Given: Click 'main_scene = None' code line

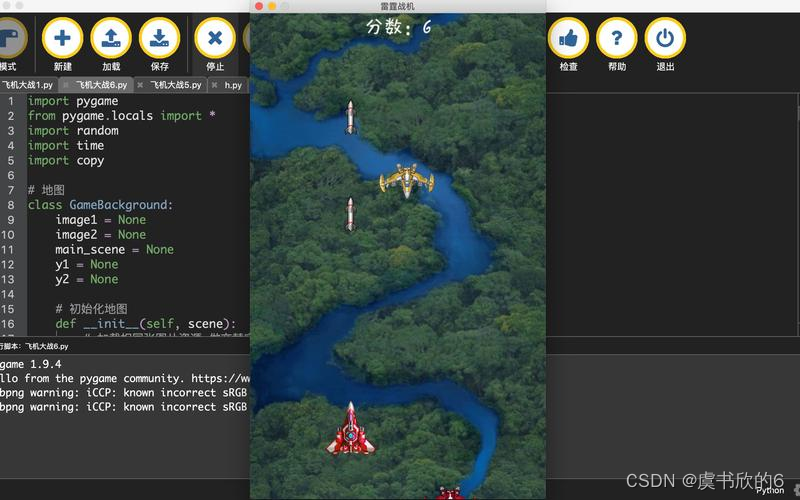Looking at the screenshot, I should pos(115,249).
